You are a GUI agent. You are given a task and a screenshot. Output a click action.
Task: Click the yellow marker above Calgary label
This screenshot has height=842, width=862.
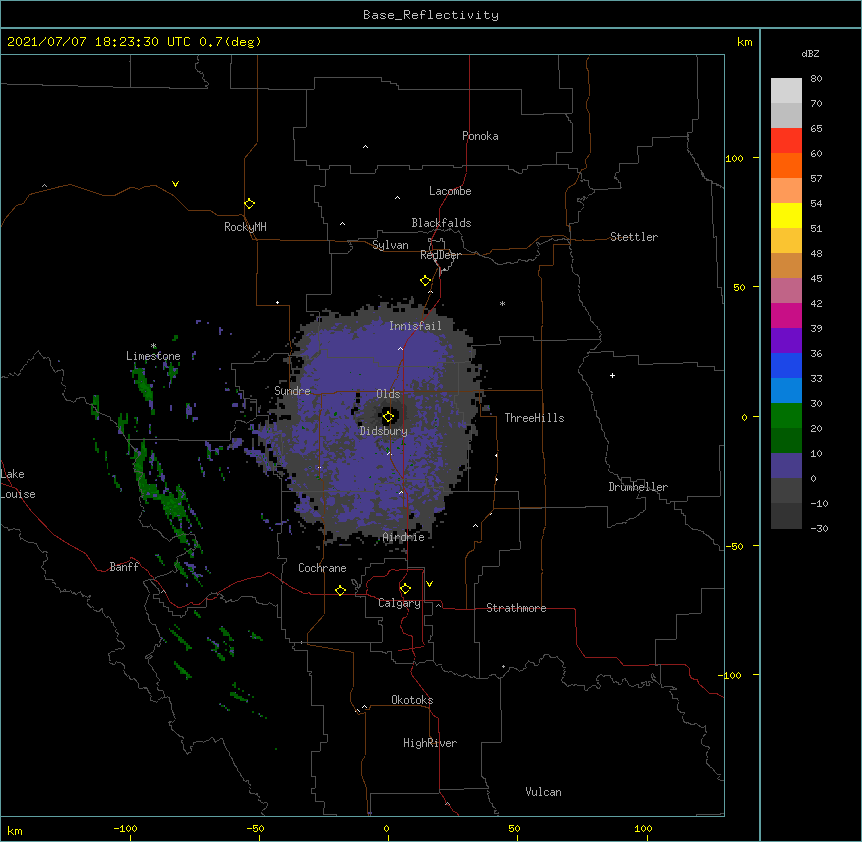(405, 589)
